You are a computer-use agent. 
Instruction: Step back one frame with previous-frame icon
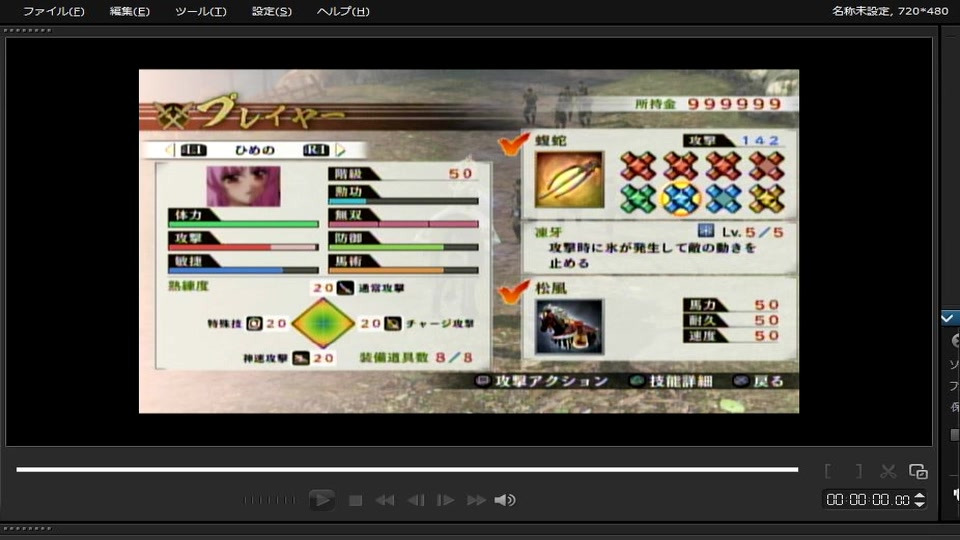416,500
